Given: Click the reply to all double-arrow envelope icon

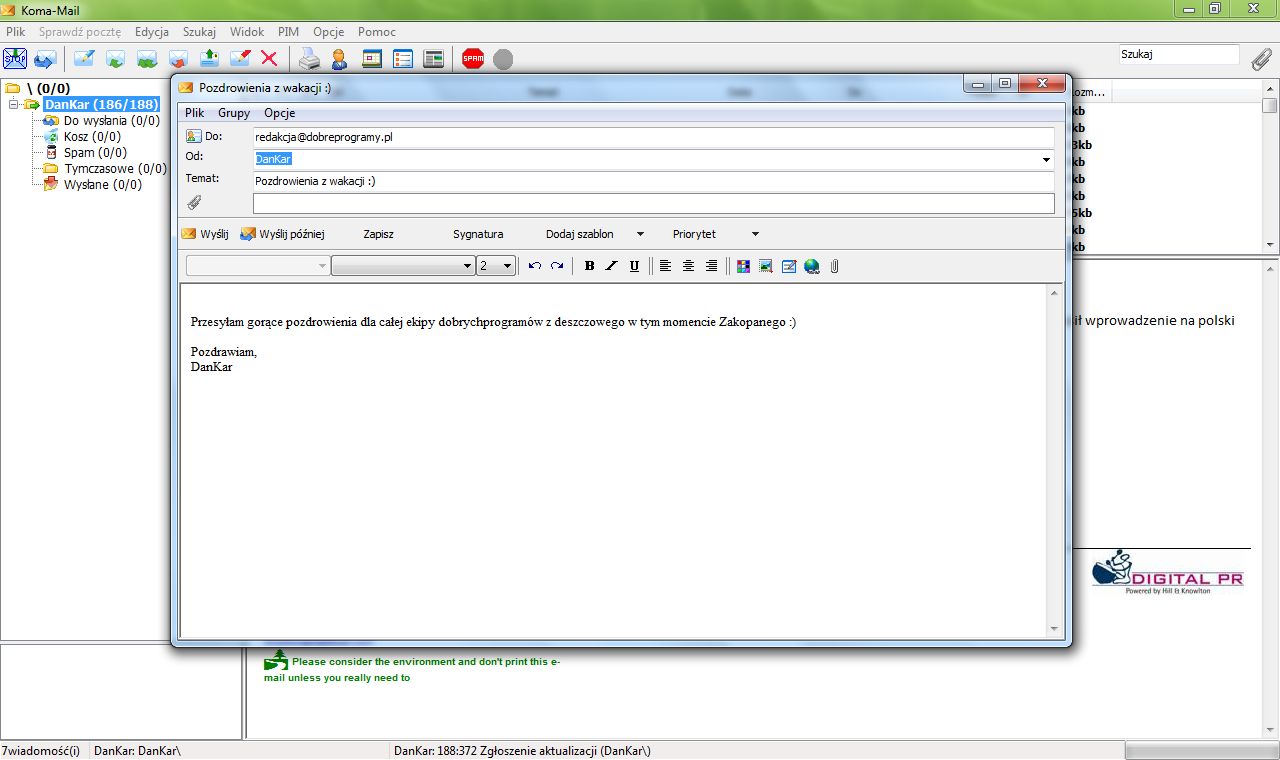Looking at the screenshot, I should click(147, 59).
